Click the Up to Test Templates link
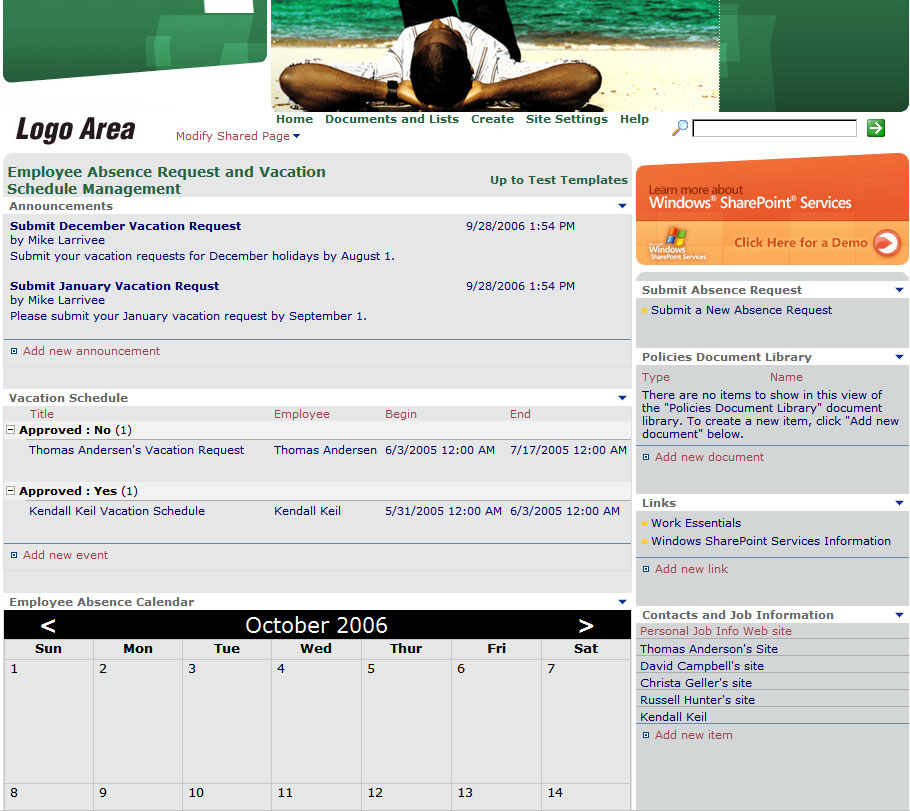 pos(559,180)
